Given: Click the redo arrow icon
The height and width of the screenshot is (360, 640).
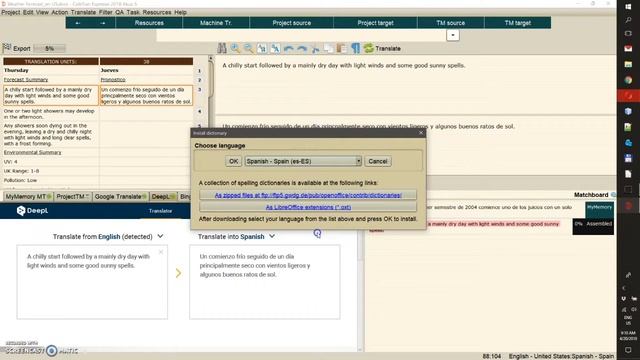Looking at the screenshot, I should (302, 49).
